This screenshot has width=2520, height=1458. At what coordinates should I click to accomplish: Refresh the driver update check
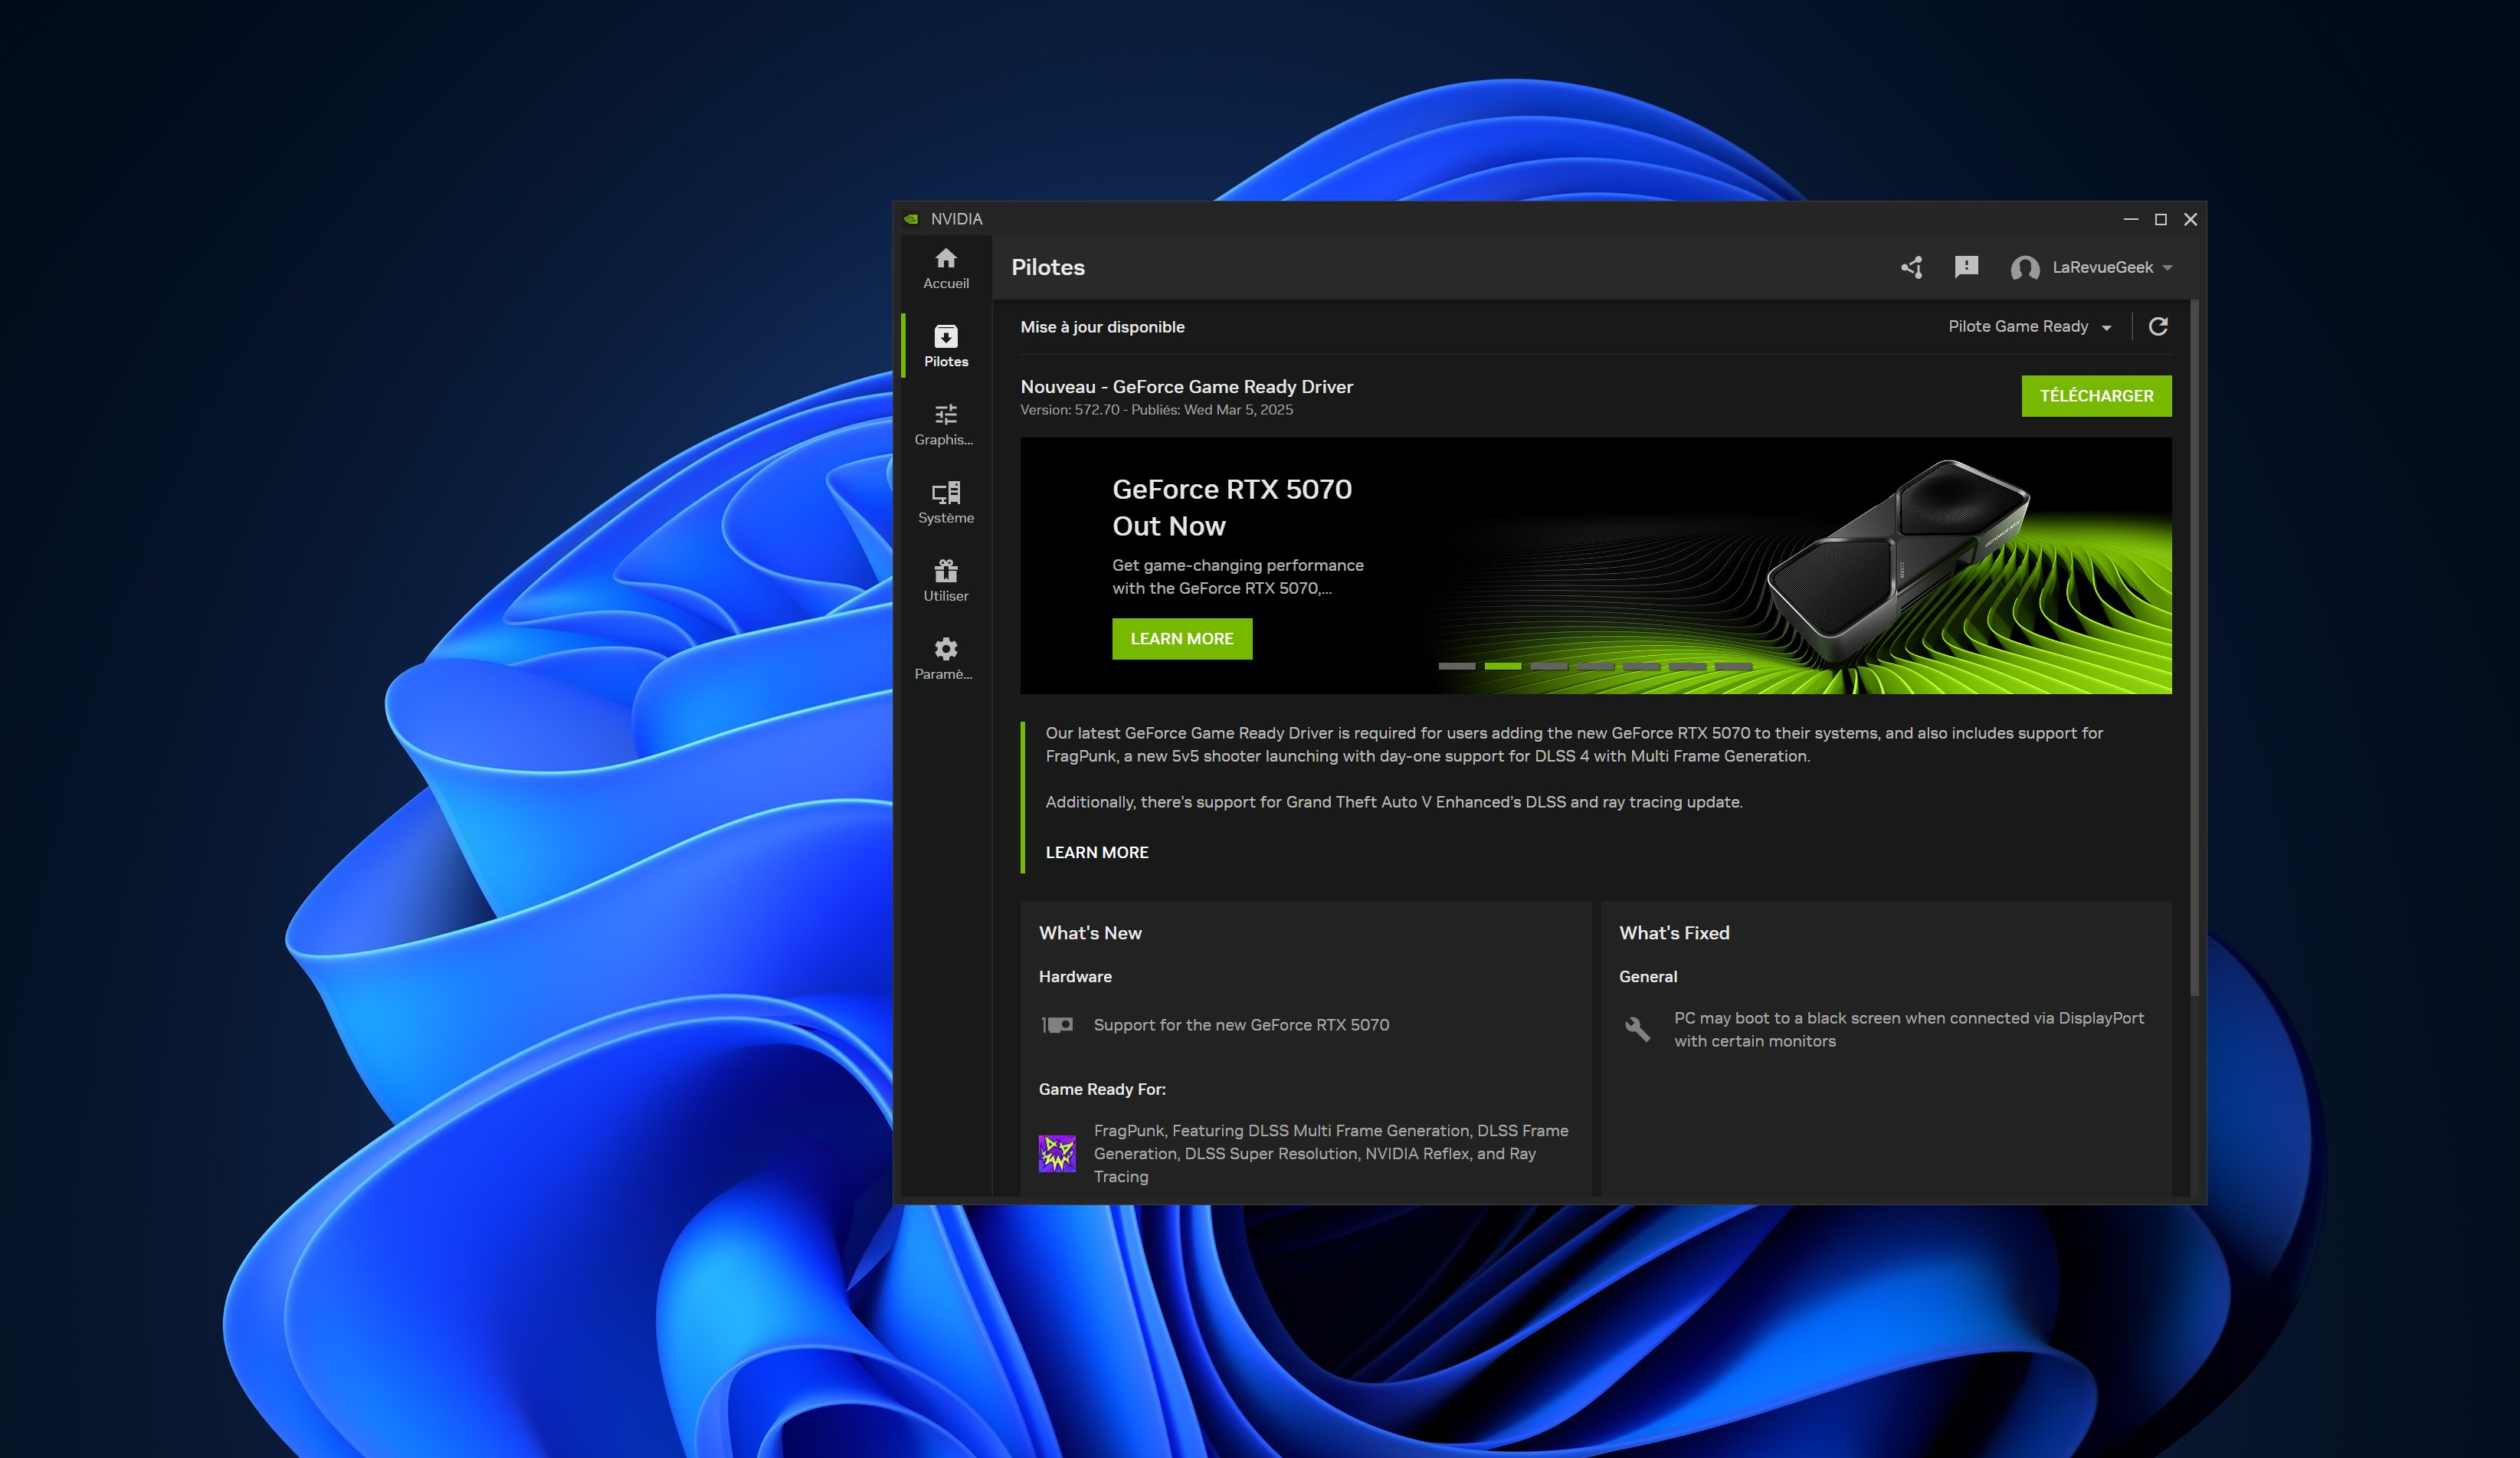coord(2158,326)
